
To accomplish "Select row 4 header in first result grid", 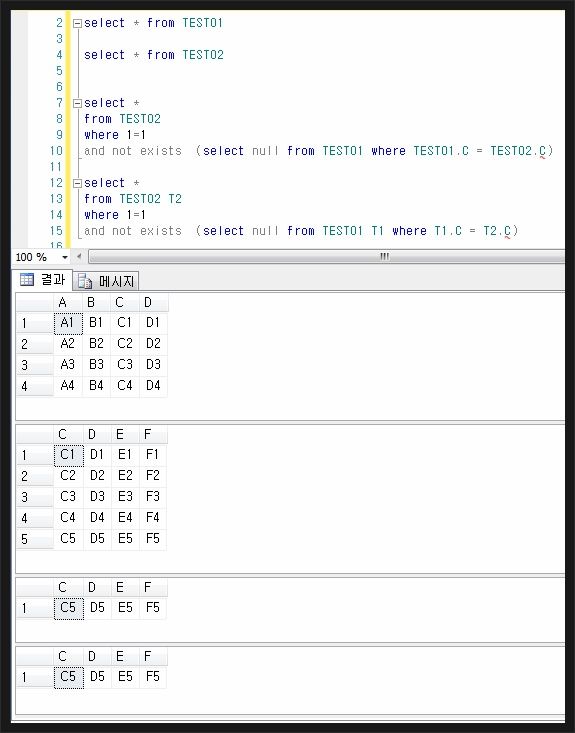I will 35,386.
